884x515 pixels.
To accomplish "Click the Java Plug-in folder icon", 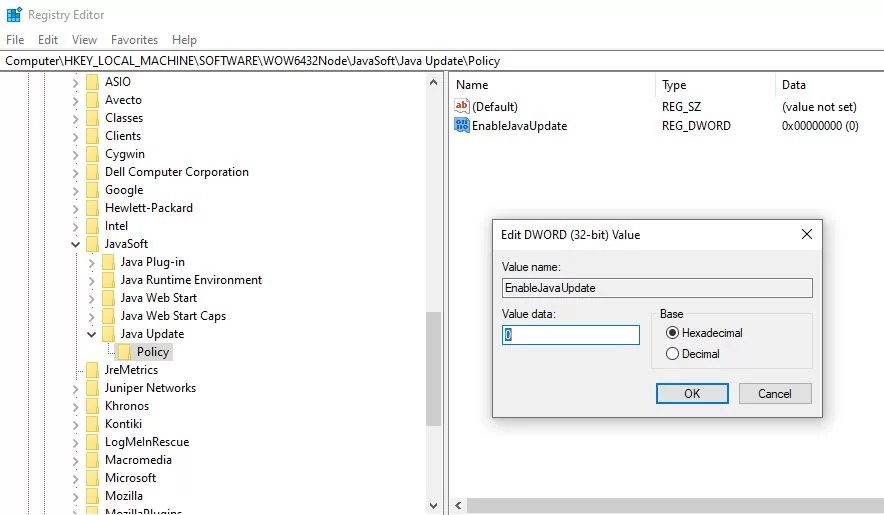I will tap(108, 262).
